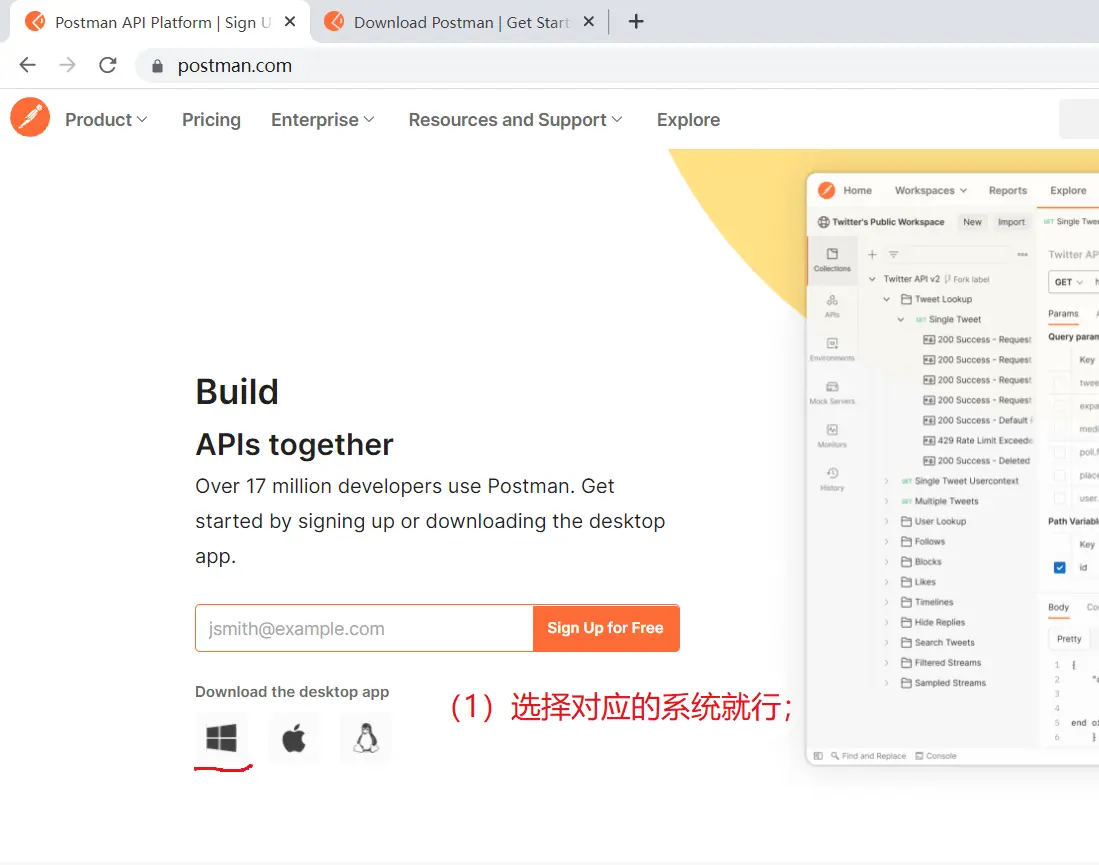Open Console from preview status bar
The image size is (1099, 865).
pos(936,756)
